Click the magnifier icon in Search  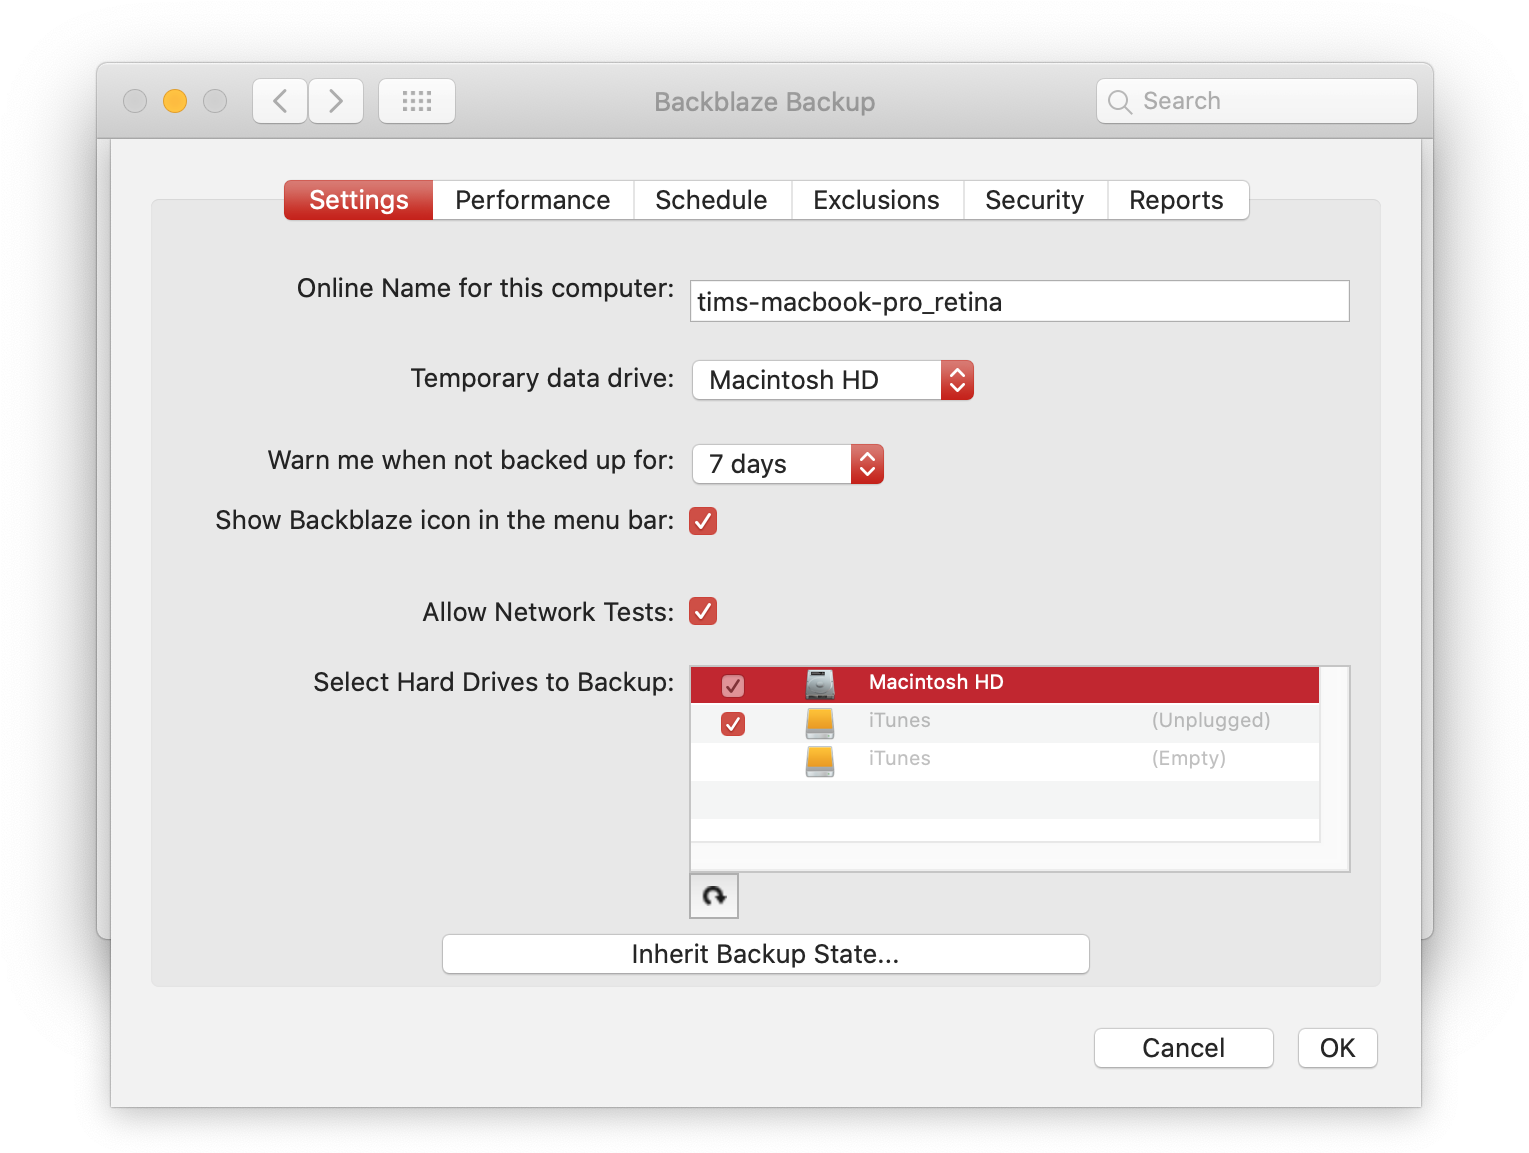point(1120,102)
